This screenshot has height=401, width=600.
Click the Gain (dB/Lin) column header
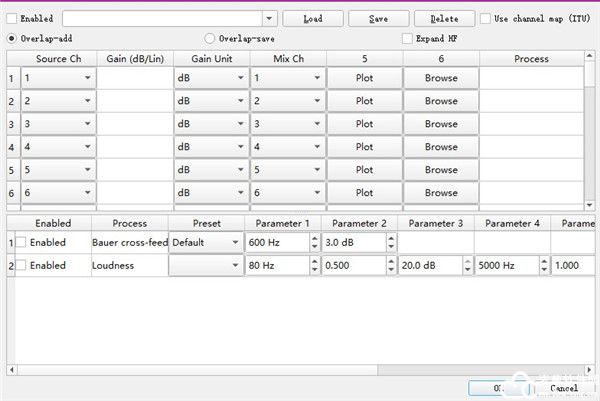tap(134, 58)
